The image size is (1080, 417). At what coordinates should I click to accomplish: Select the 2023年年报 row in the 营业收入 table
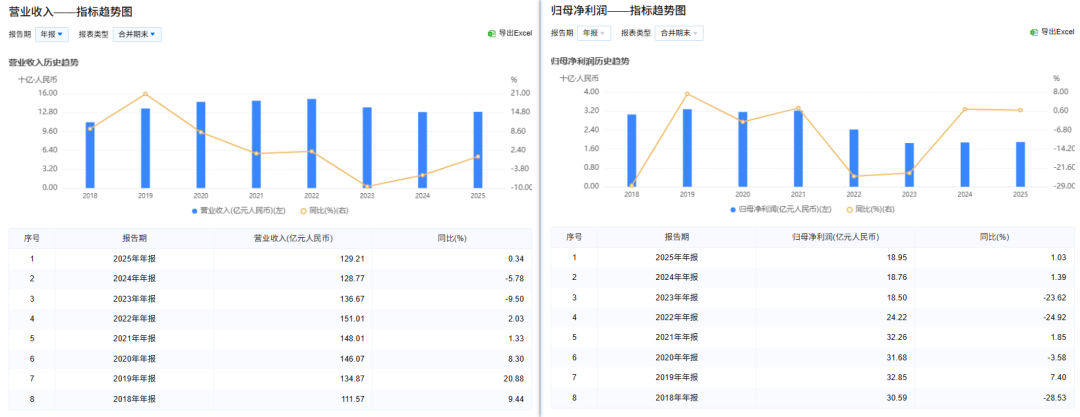[139, 298]
